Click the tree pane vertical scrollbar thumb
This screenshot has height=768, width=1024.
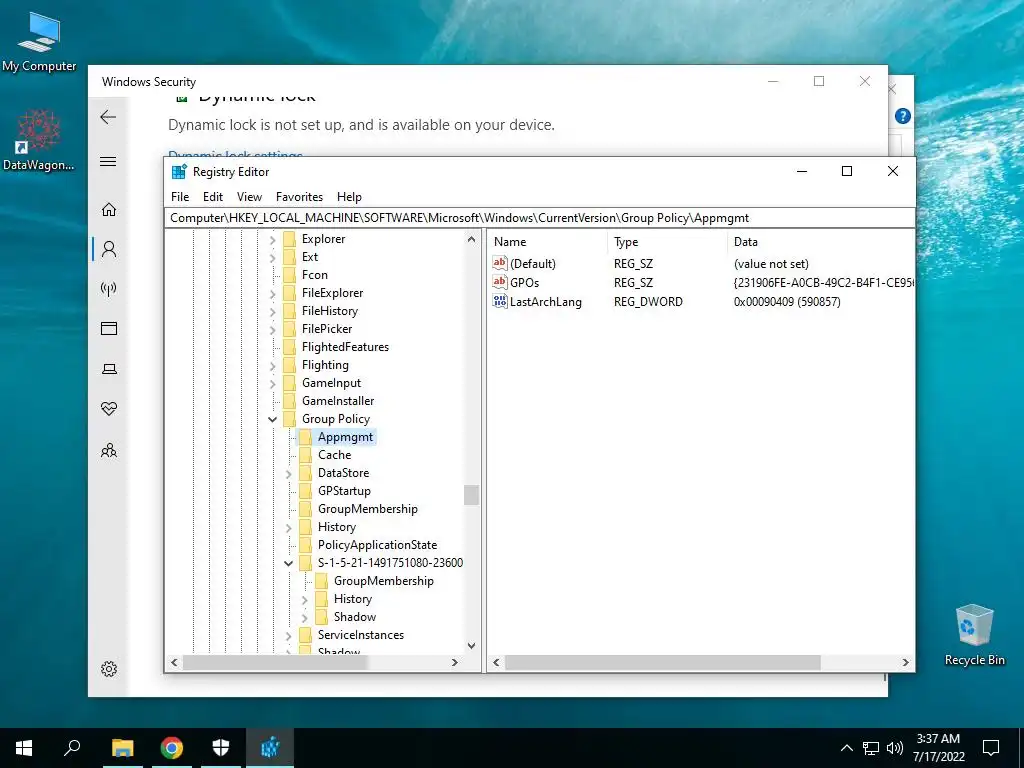coord(472,495)
